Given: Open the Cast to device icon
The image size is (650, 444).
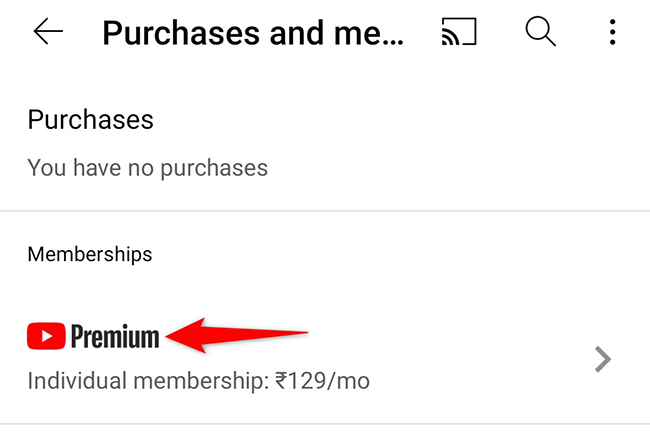Looking at the screenshot, I should [x=461, y=33].
